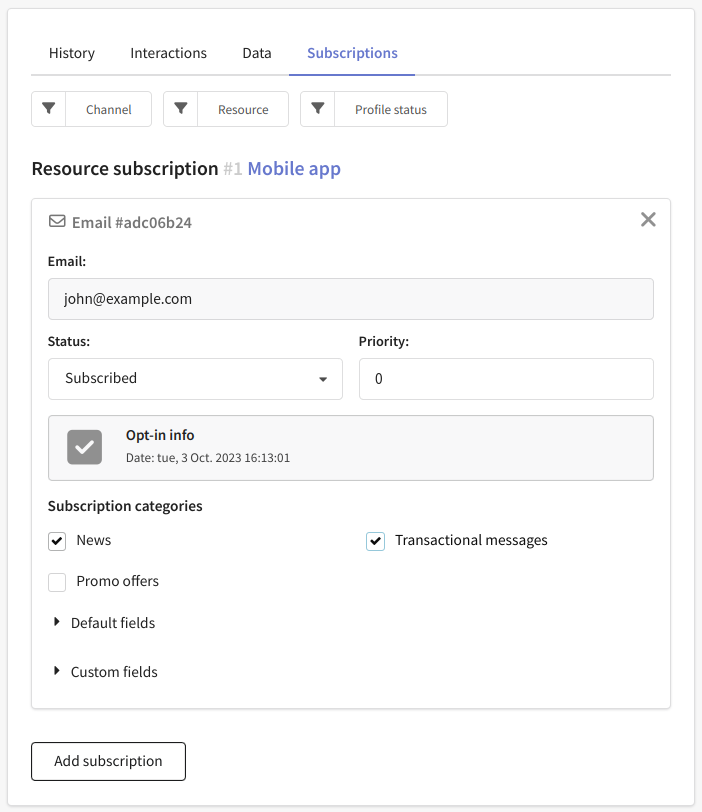Click into the Priority input field
Screen dimensions: 702x812
point(506,379)
